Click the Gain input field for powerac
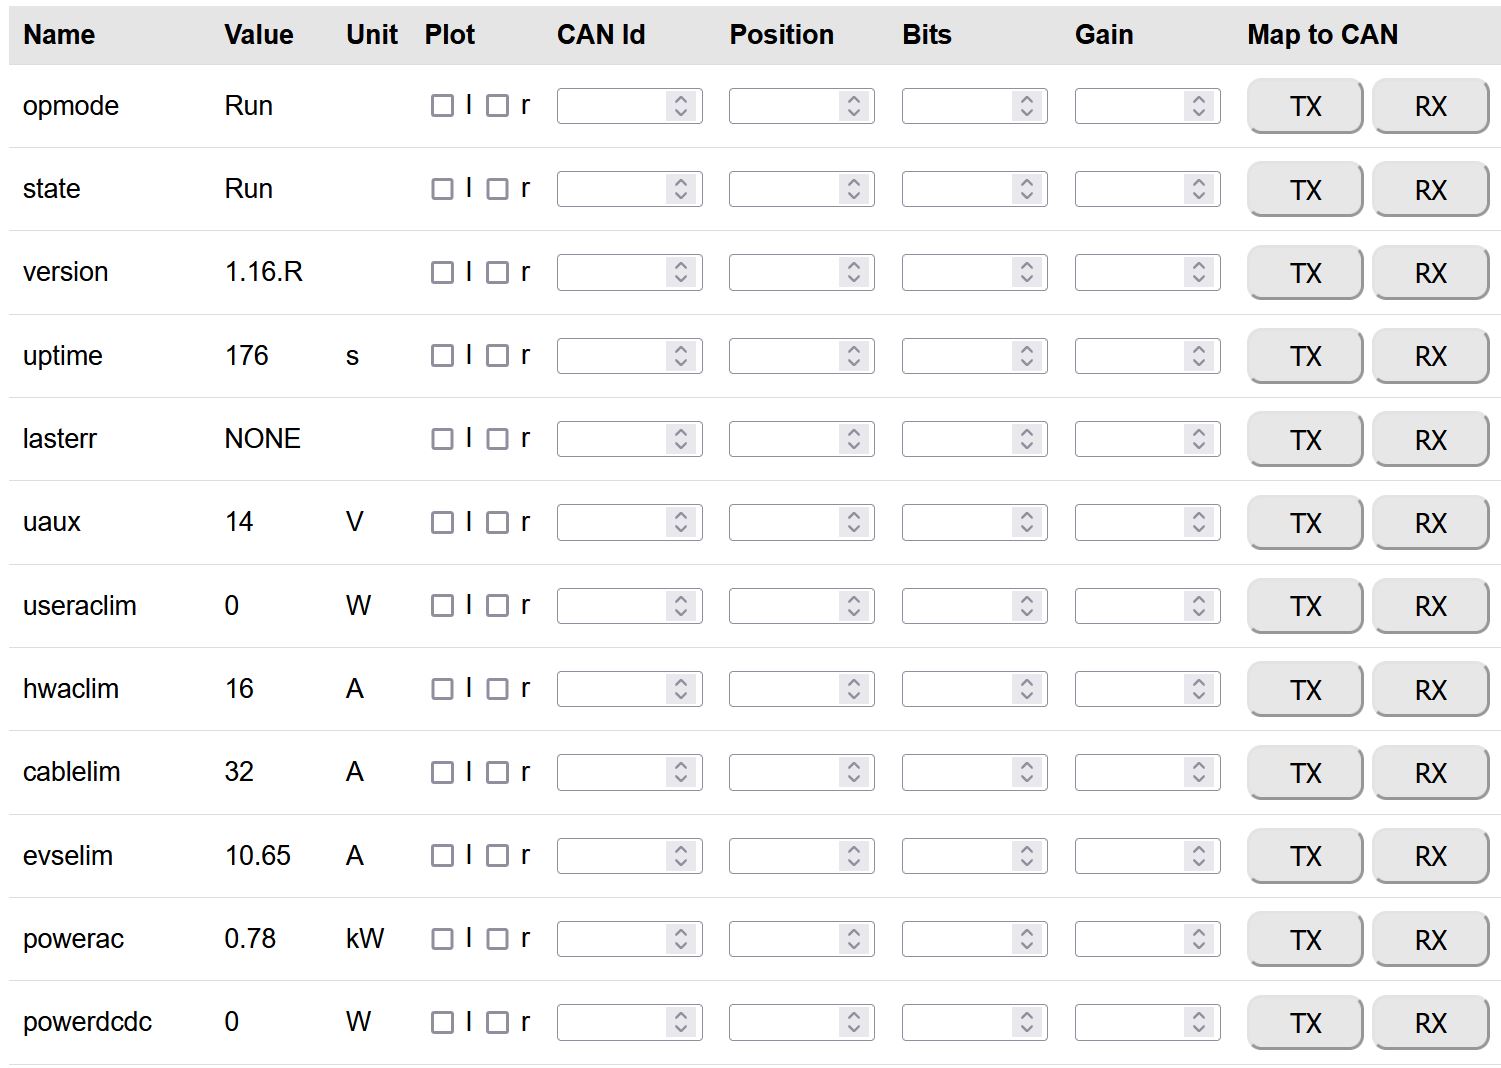The width and height of the screenshot is (1501, 1068). coord(1130,939)
